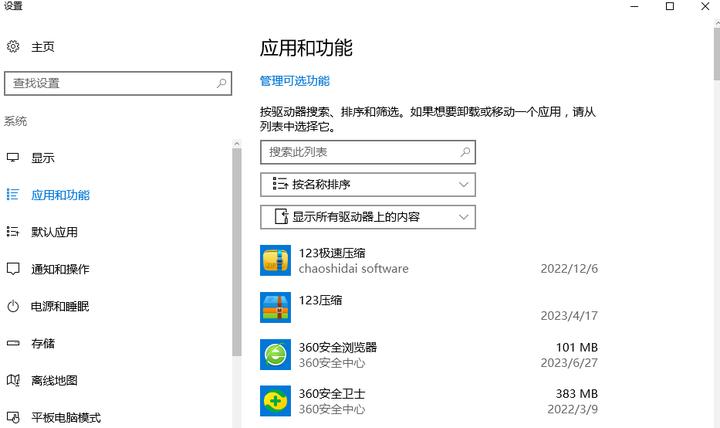
Task: Open 离线地图 settings
Action: click(x=54, y=380)
